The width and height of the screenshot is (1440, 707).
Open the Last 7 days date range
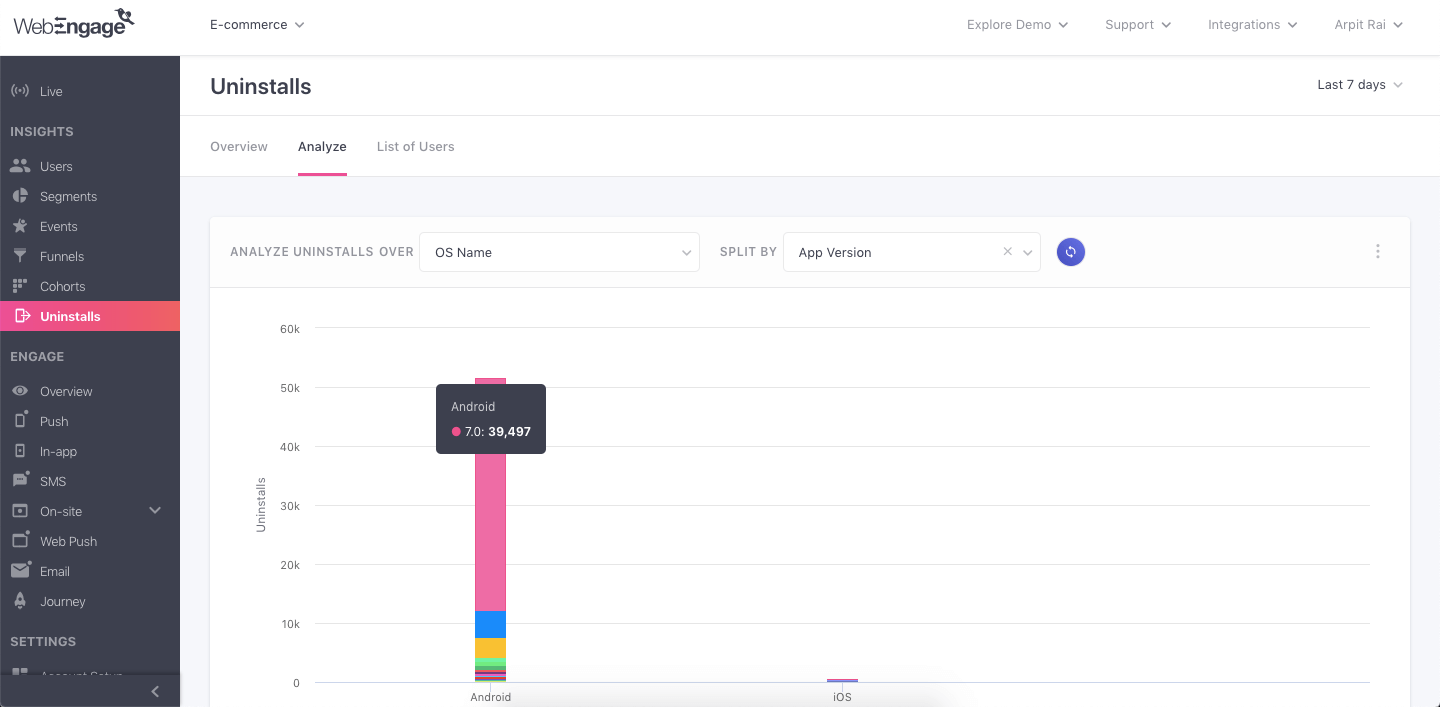tap(1359, 85)
